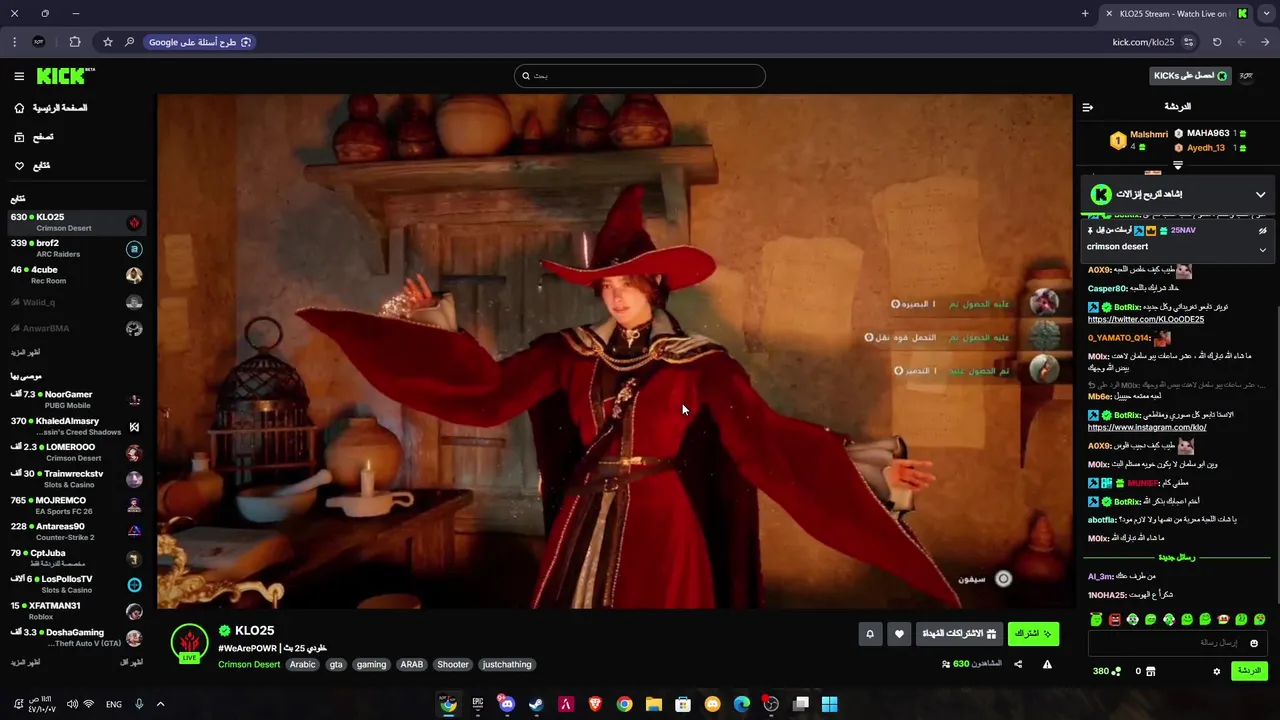Screen dimensions: 1280x720
Task: Open the KLO25 channel in the sidebar
Action: (77, 222)
